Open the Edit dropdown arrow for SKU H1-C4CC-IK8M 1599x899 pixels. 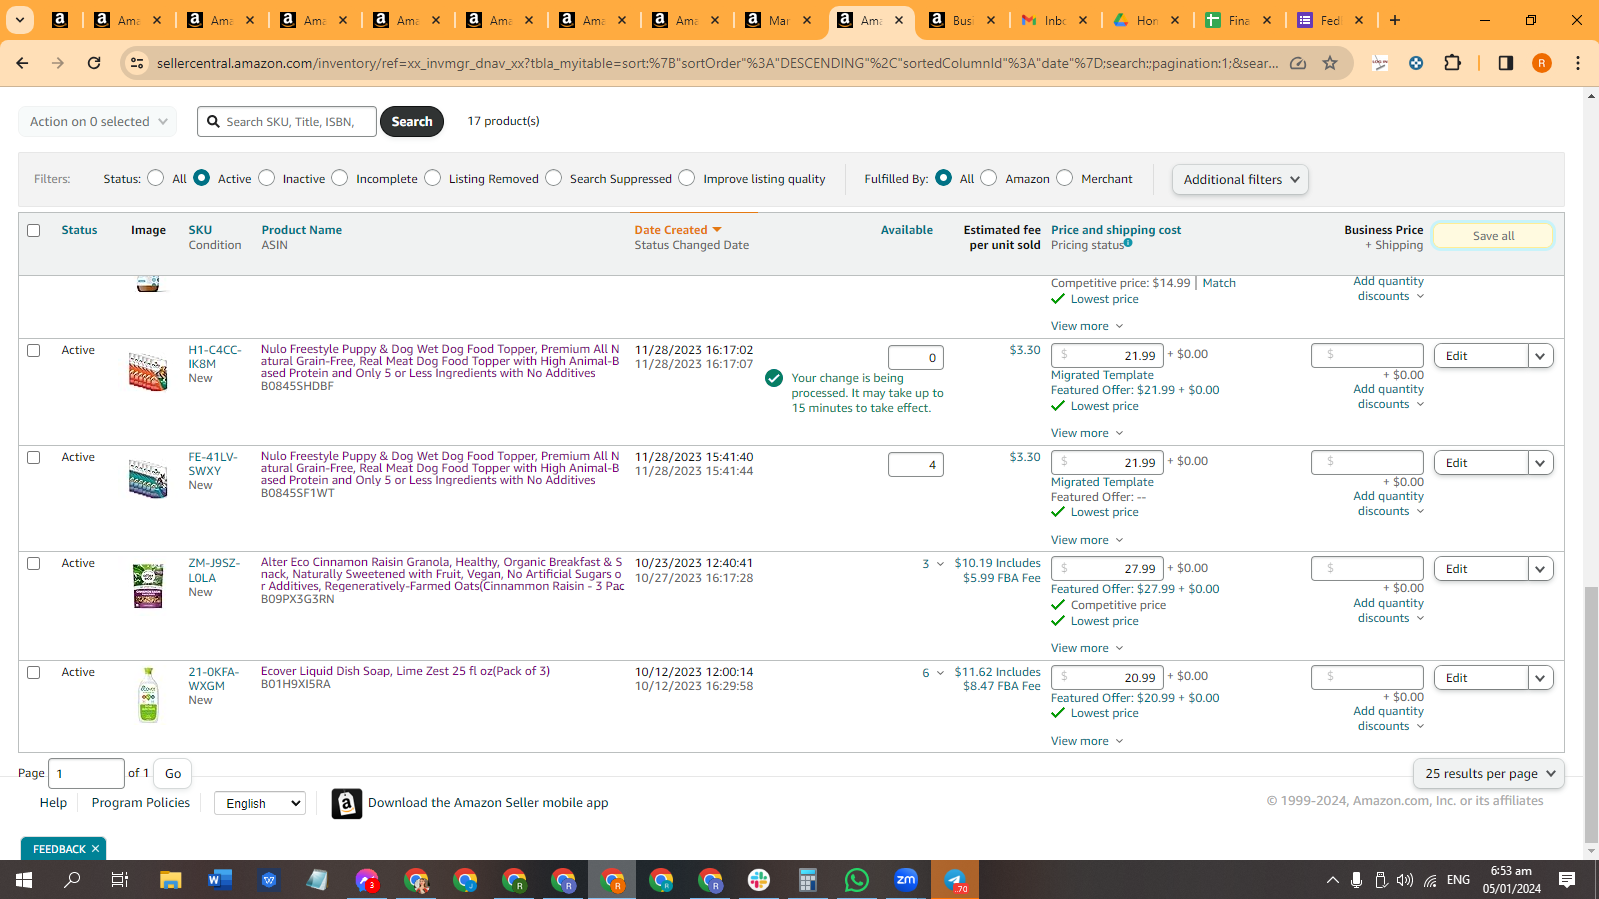pyautogui.click(x=1540, y=356)
